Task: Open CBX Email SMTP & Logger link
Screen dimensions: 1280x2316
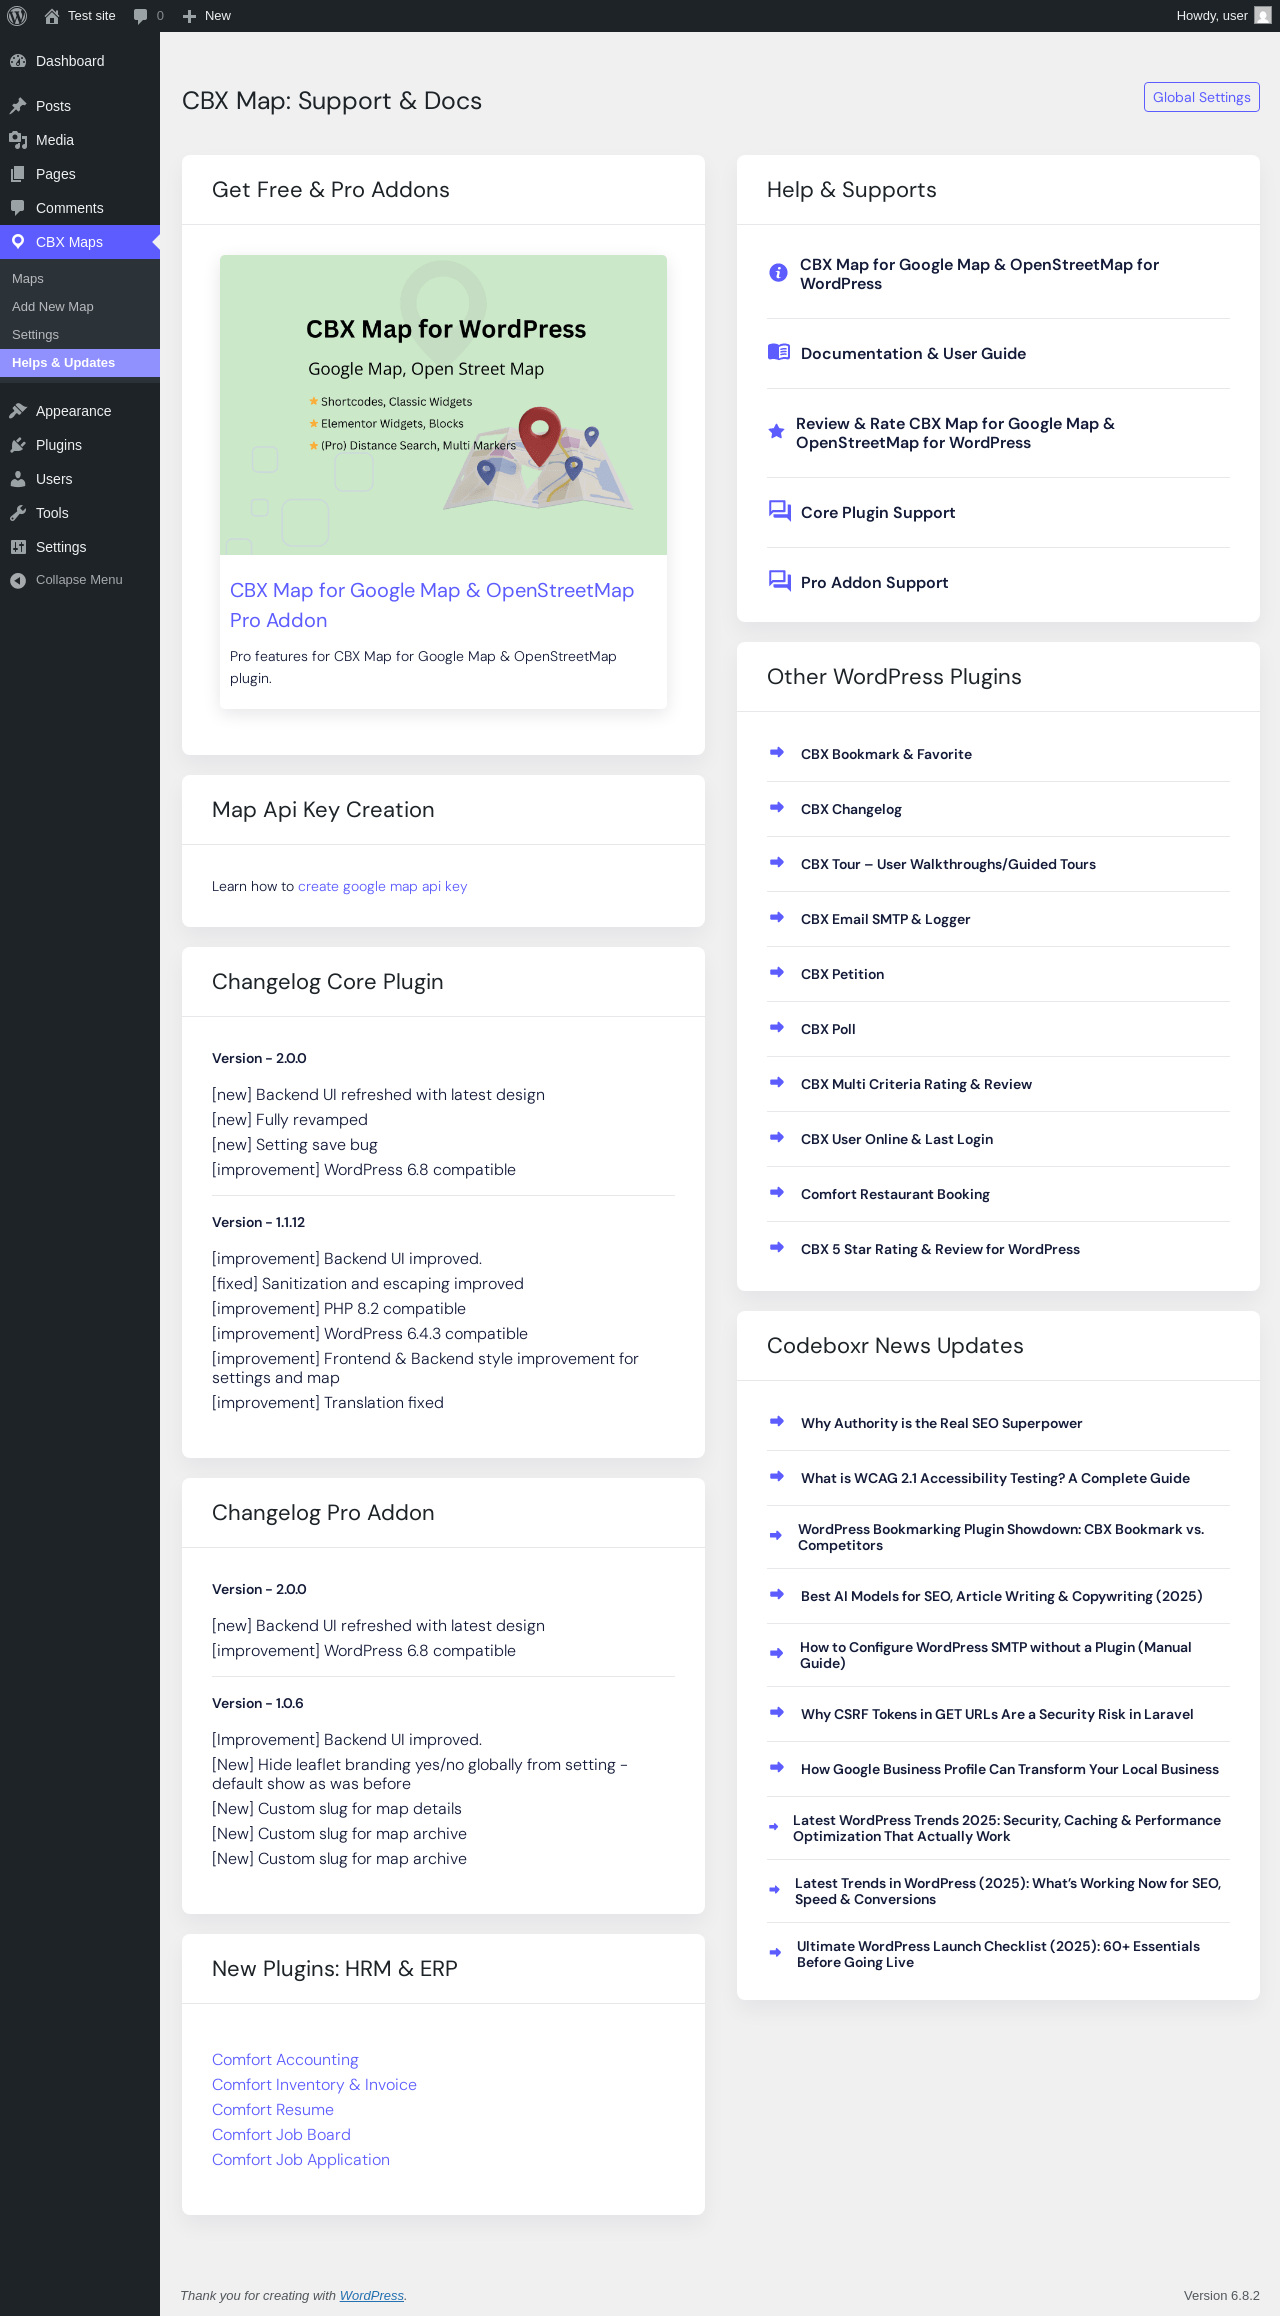Action: point(885,919)
